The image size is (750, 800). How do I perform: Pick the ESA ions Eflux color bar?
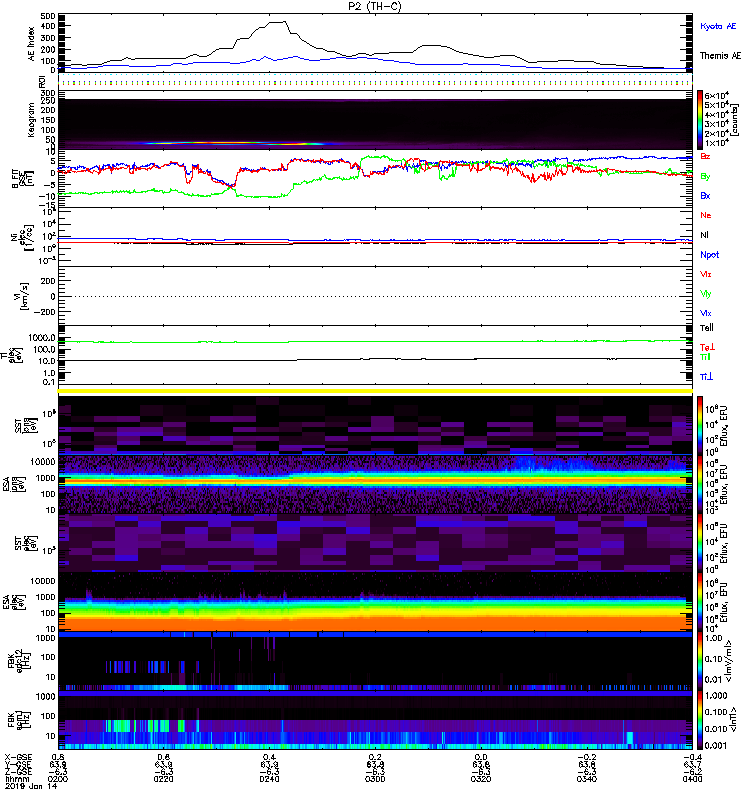click(x=700, y=484)
